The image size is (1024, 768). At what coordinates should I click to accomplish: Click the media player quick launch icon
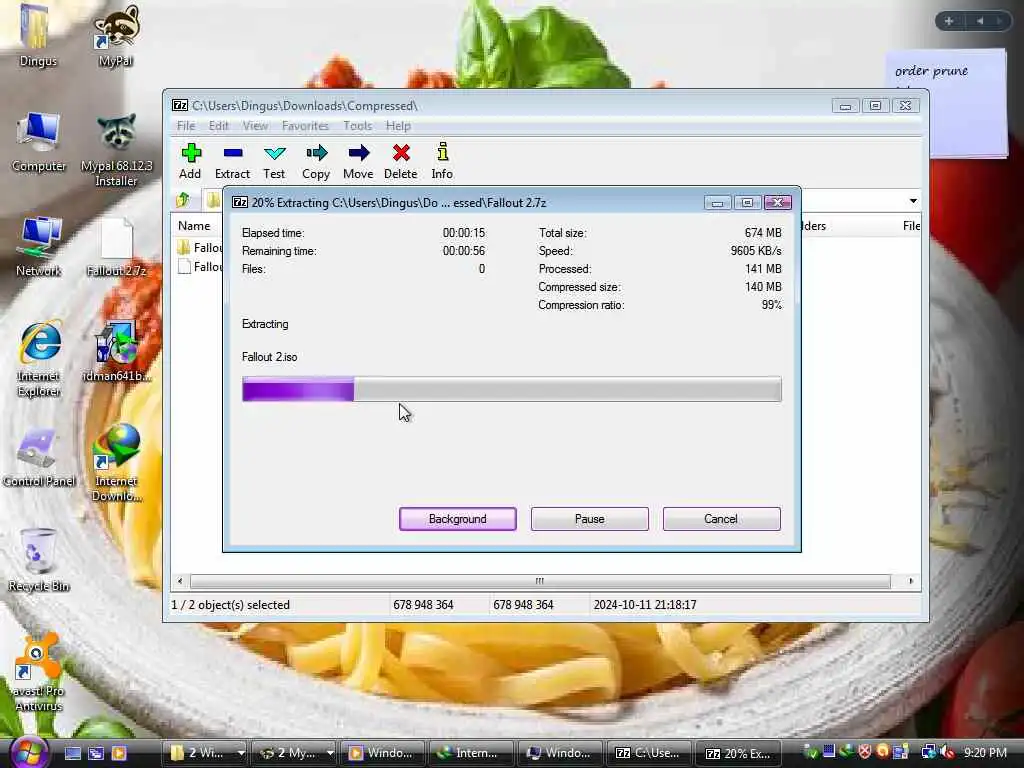click(x=119, y=754)
